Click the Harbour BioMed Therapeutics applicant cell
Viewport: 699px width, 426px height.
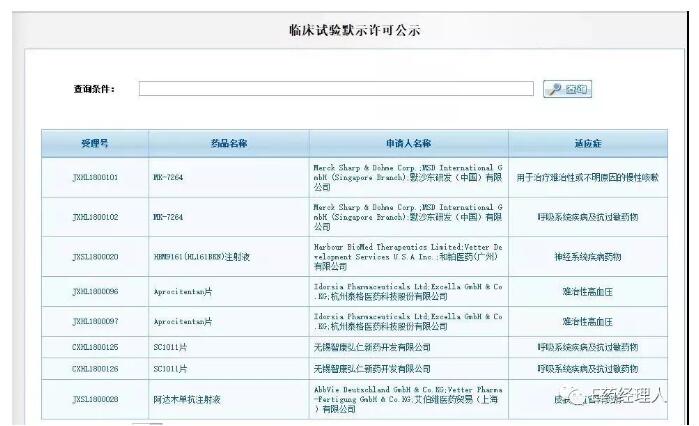click(x=408, y=257)
